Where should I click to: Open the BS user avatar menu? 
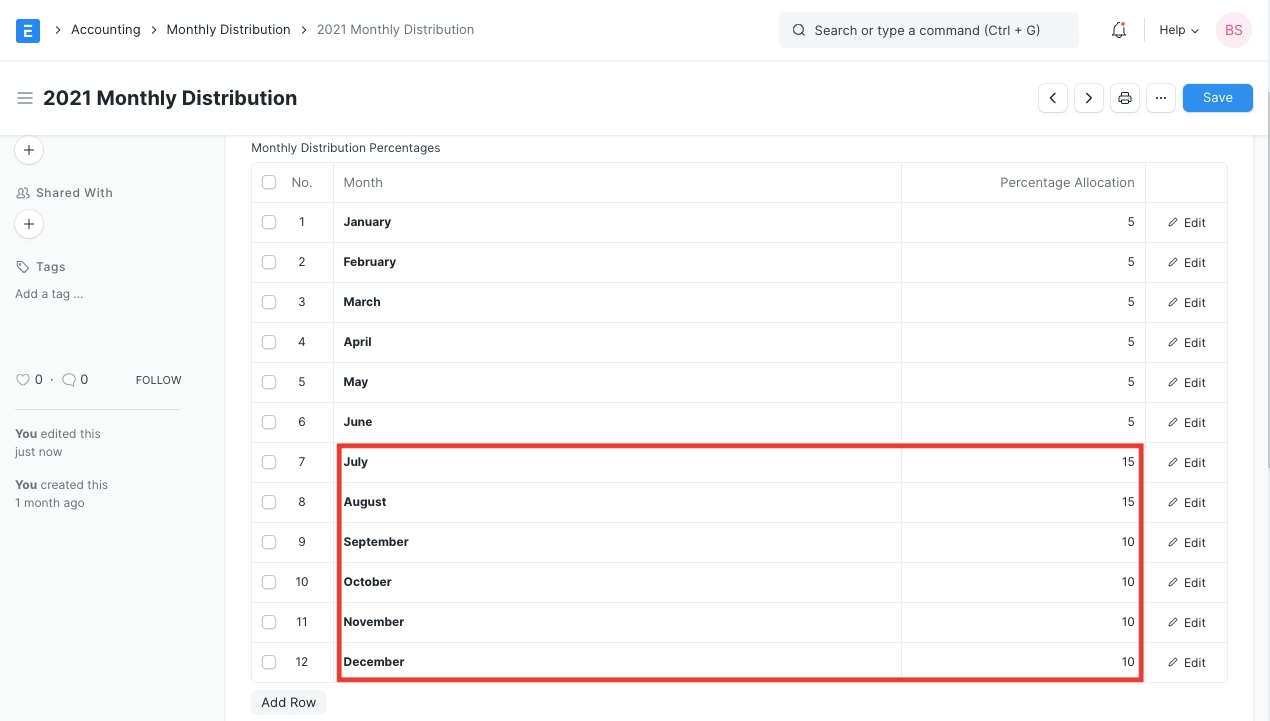tap(1233, 30)
